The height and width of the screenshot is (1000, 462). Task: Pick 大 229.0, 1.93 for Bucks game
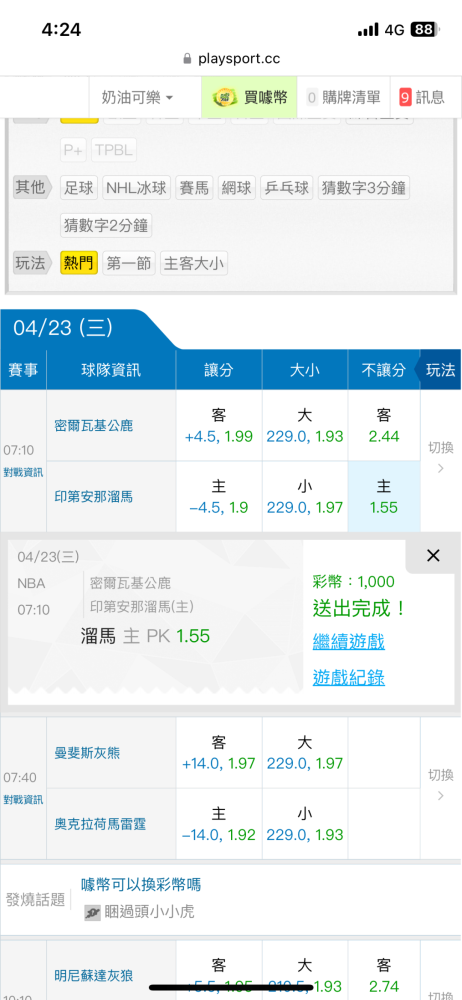click(x=305, y=425)
